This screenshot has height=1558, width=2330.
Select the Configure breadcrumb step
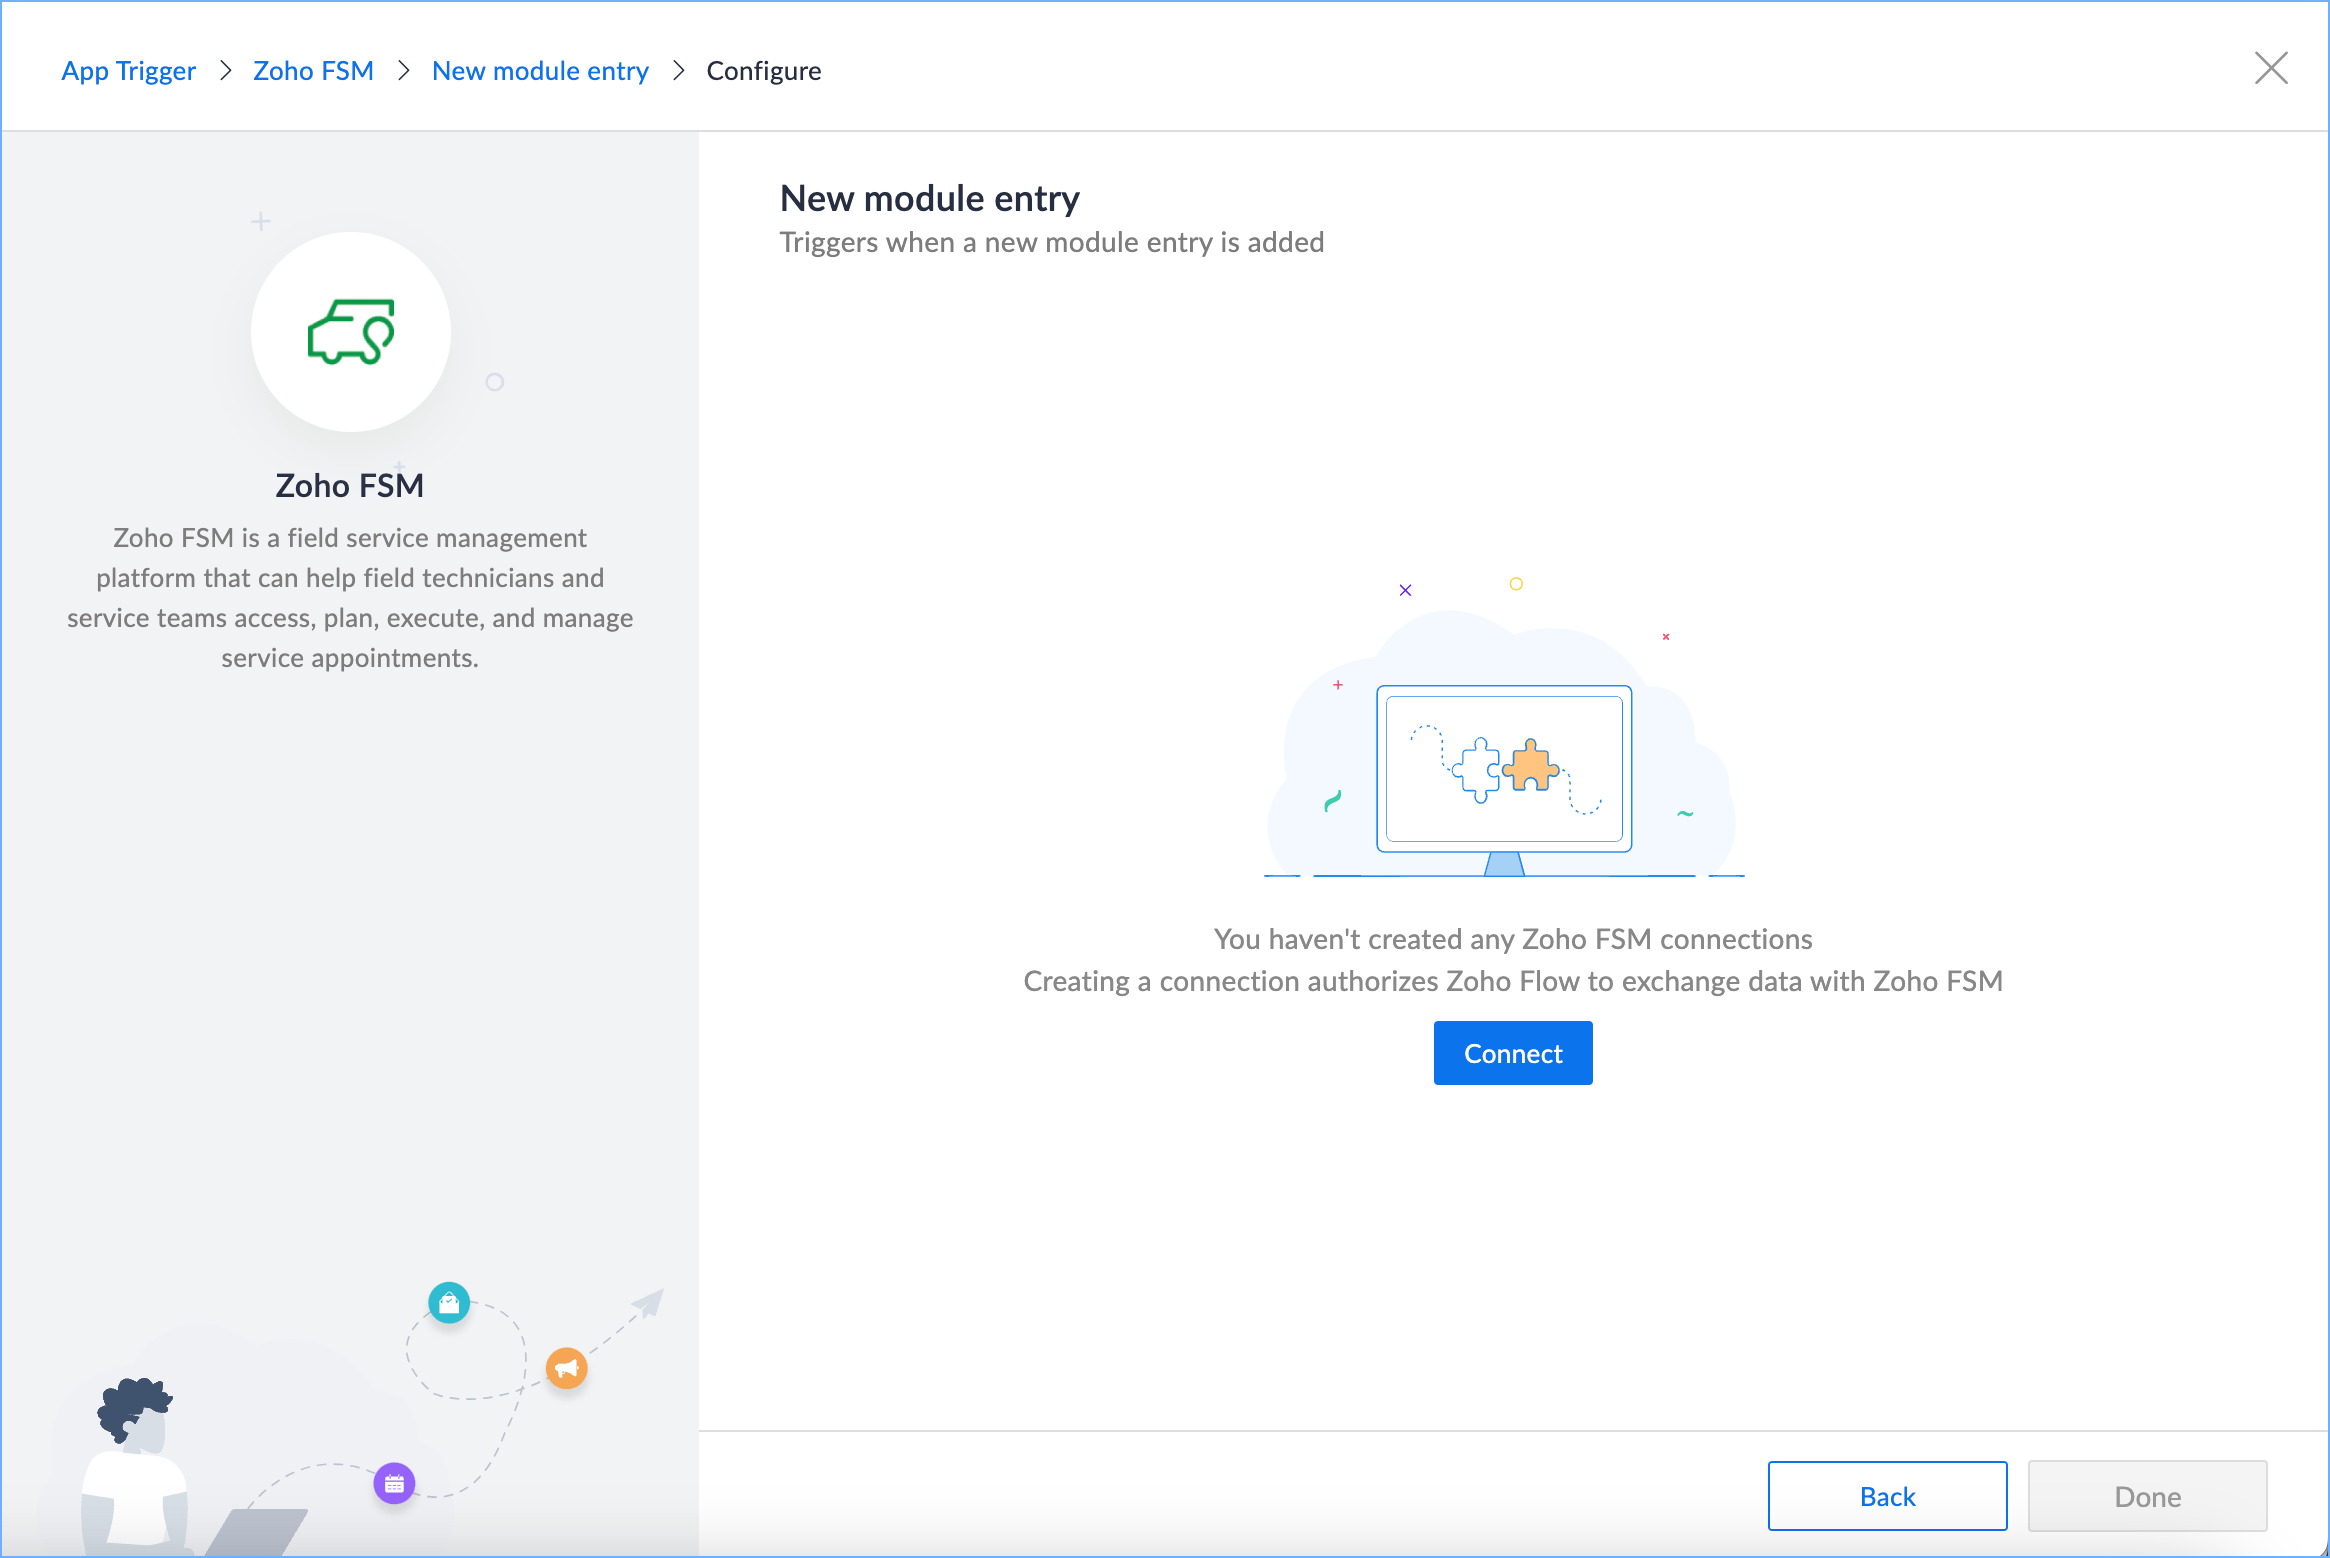763,71
